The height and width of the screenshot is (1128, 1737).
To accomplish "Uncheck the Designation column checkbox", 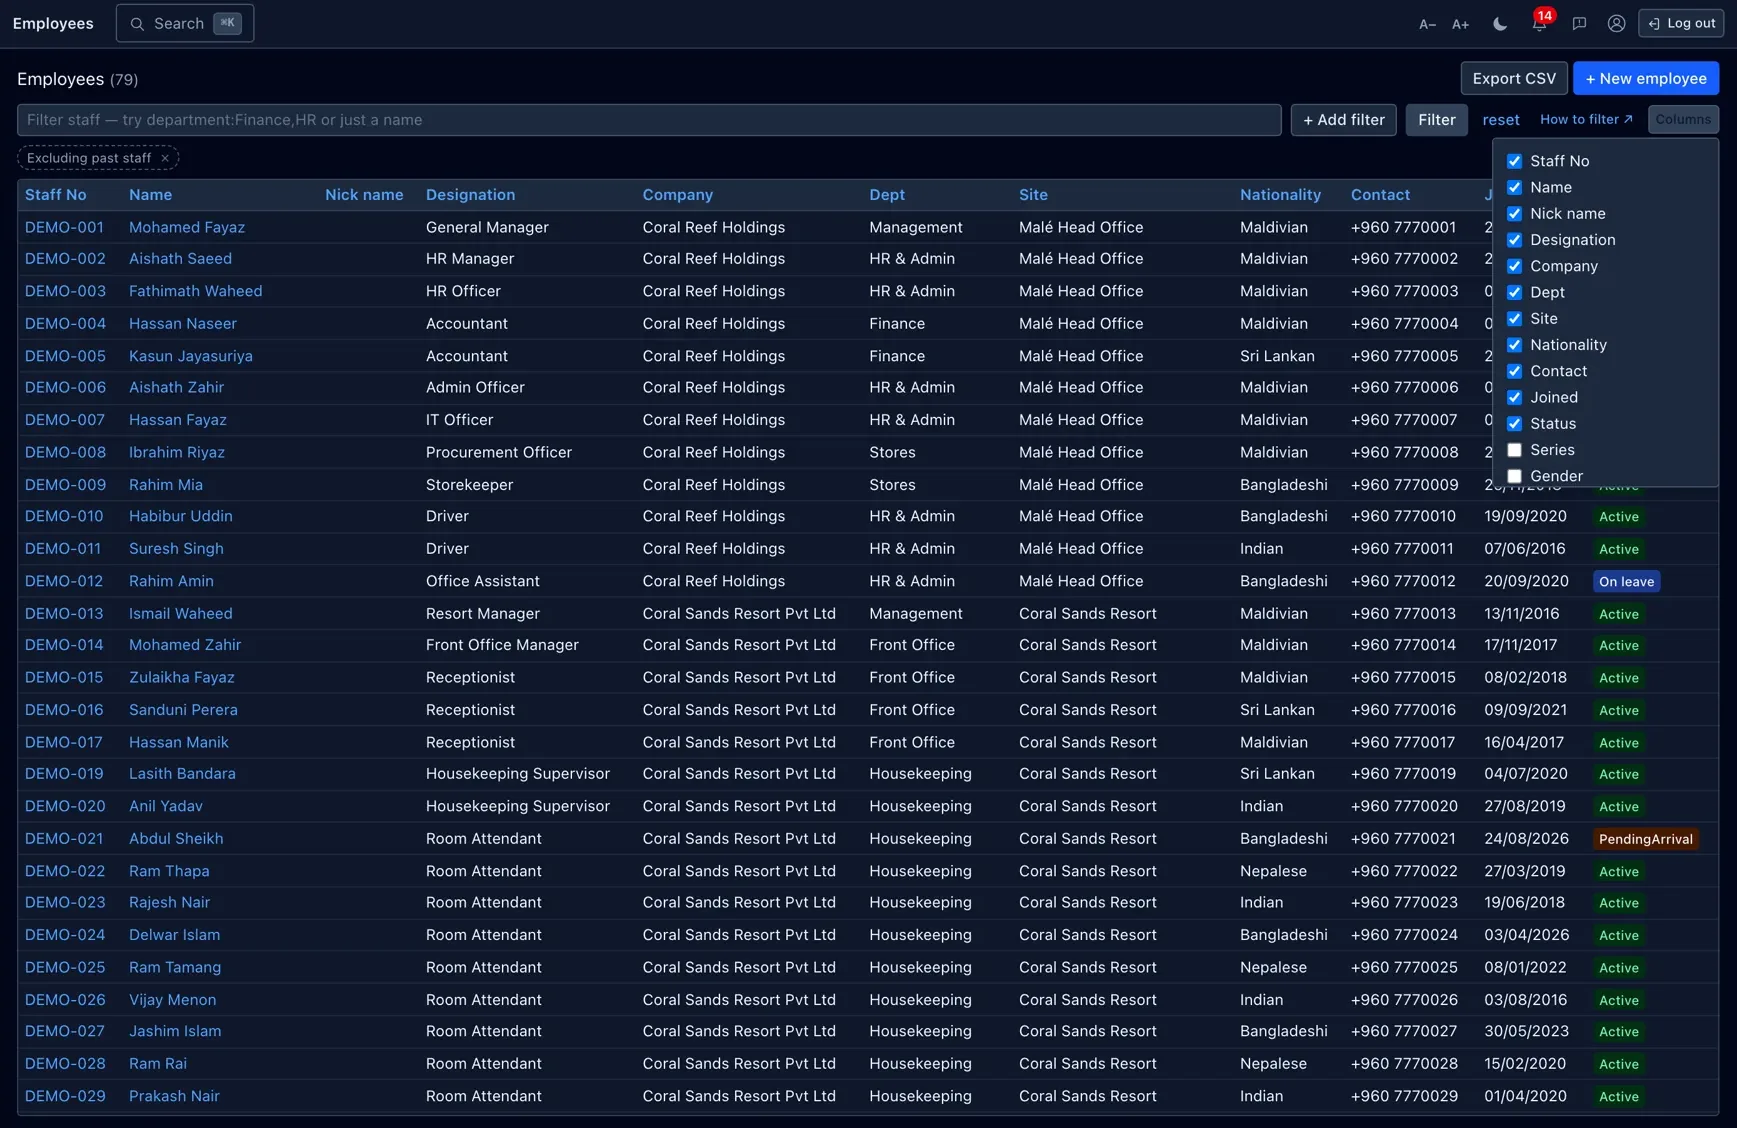I will click(1514, 240).
